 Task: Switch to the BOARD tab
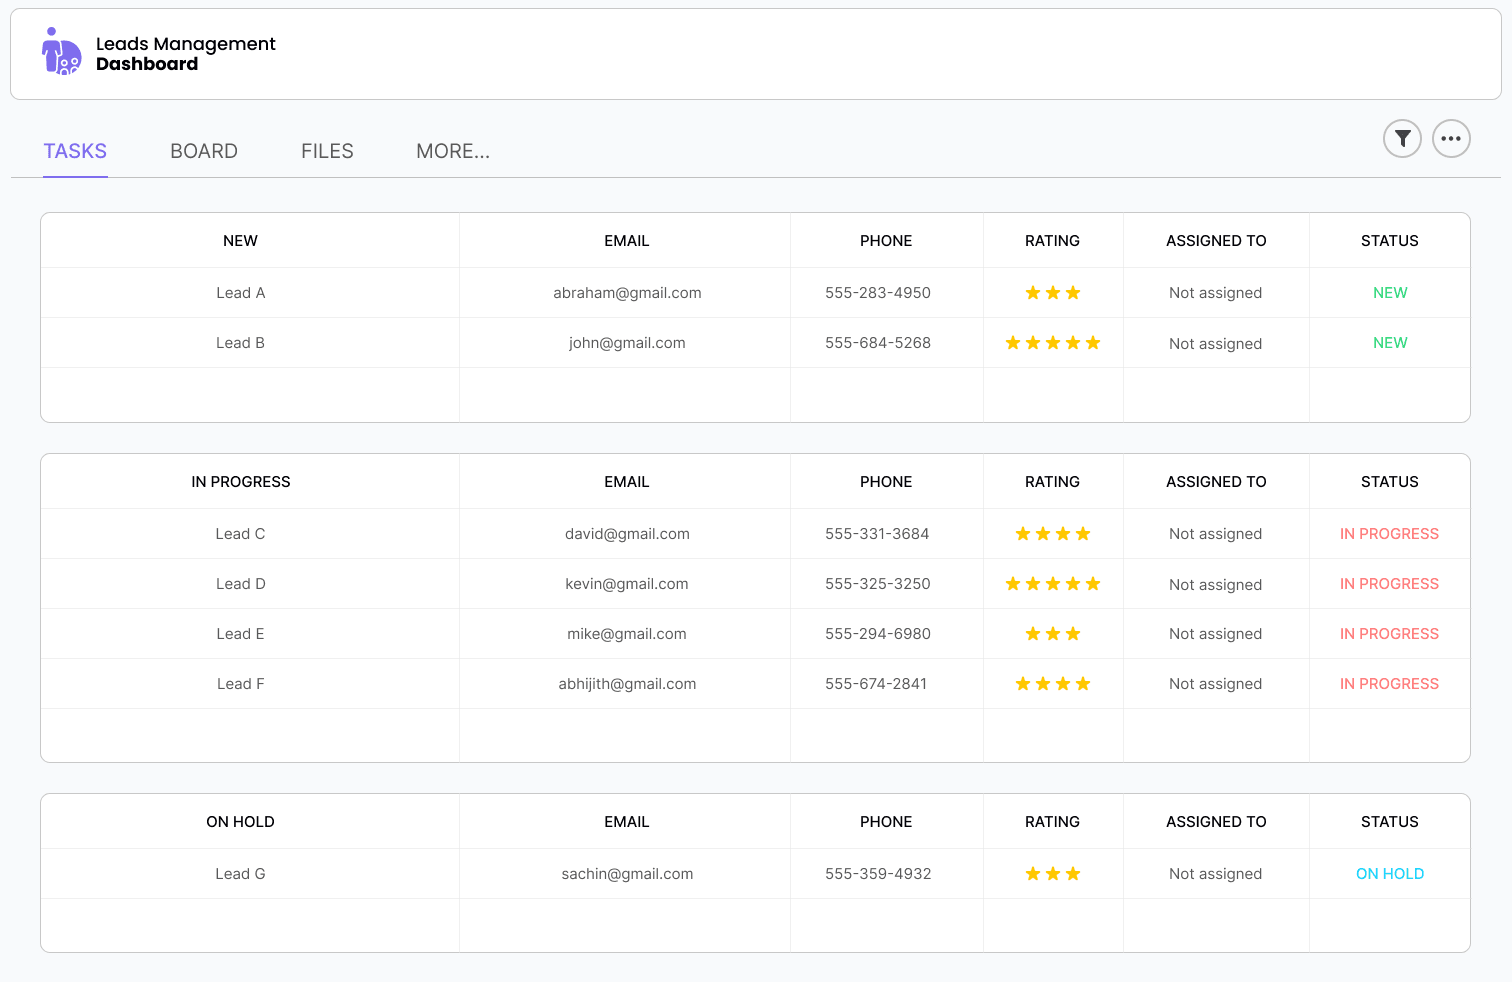tap(203, 151)
